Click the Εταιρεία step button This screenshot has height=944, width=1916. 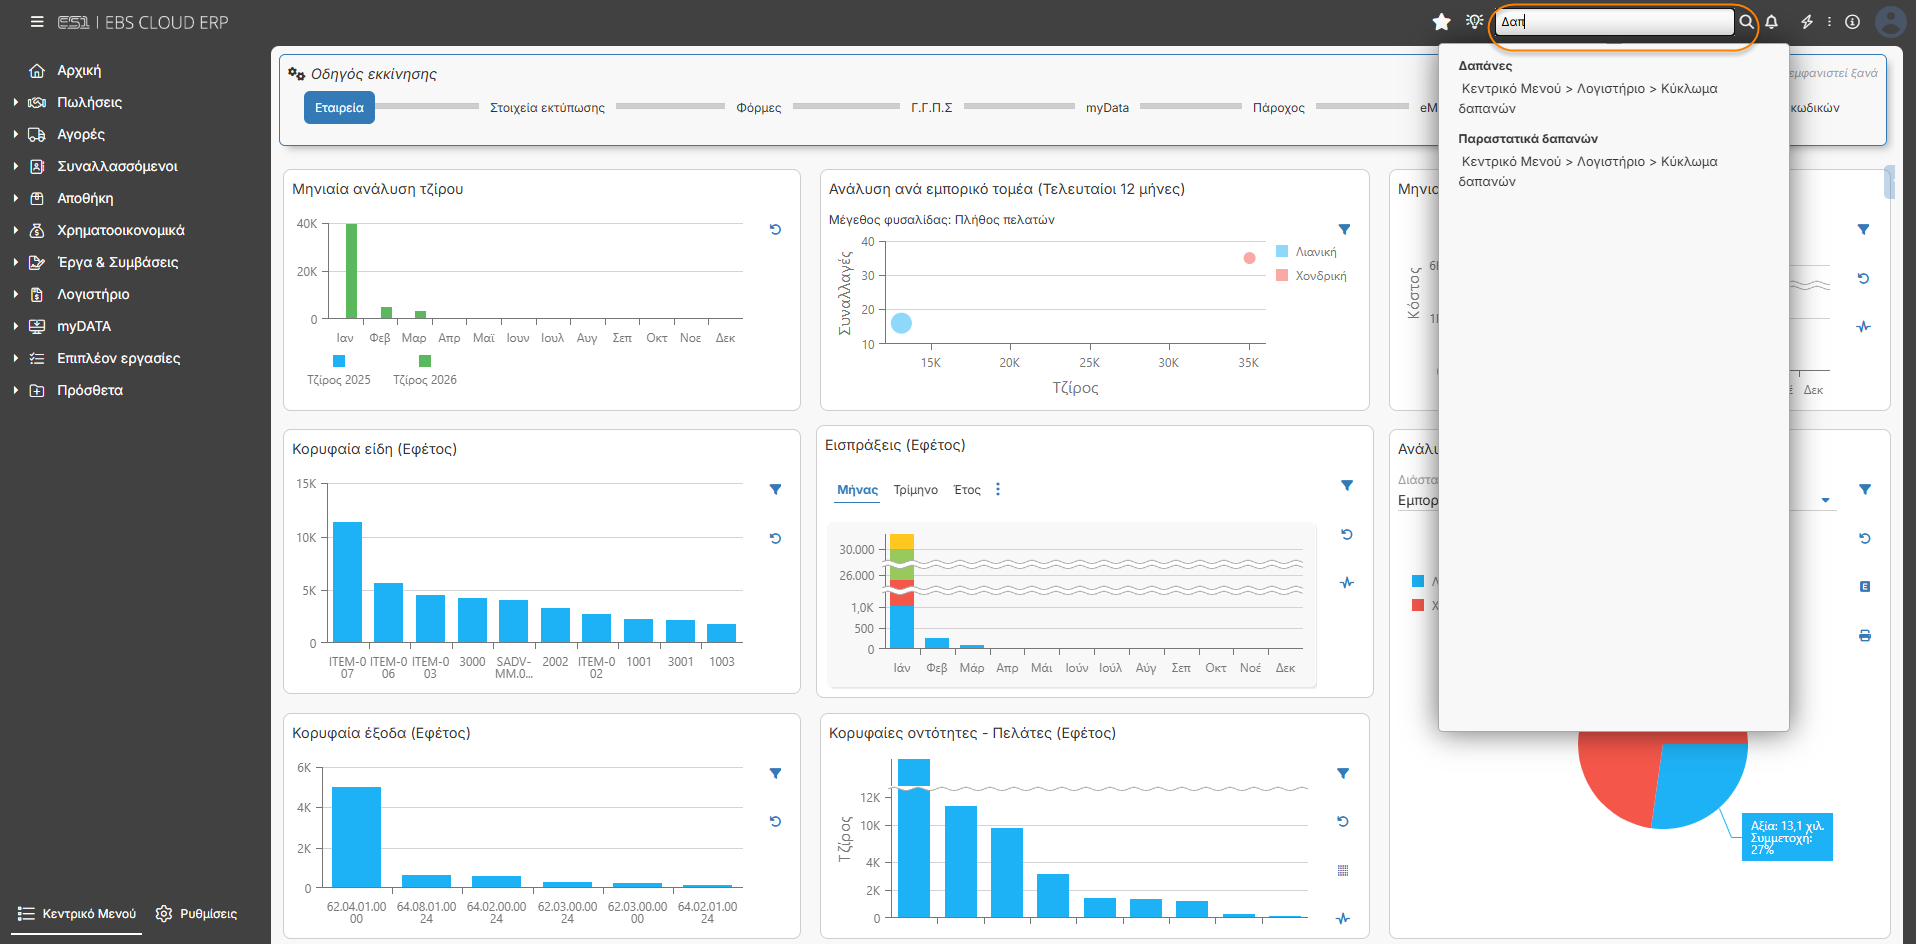pos(339,108)
